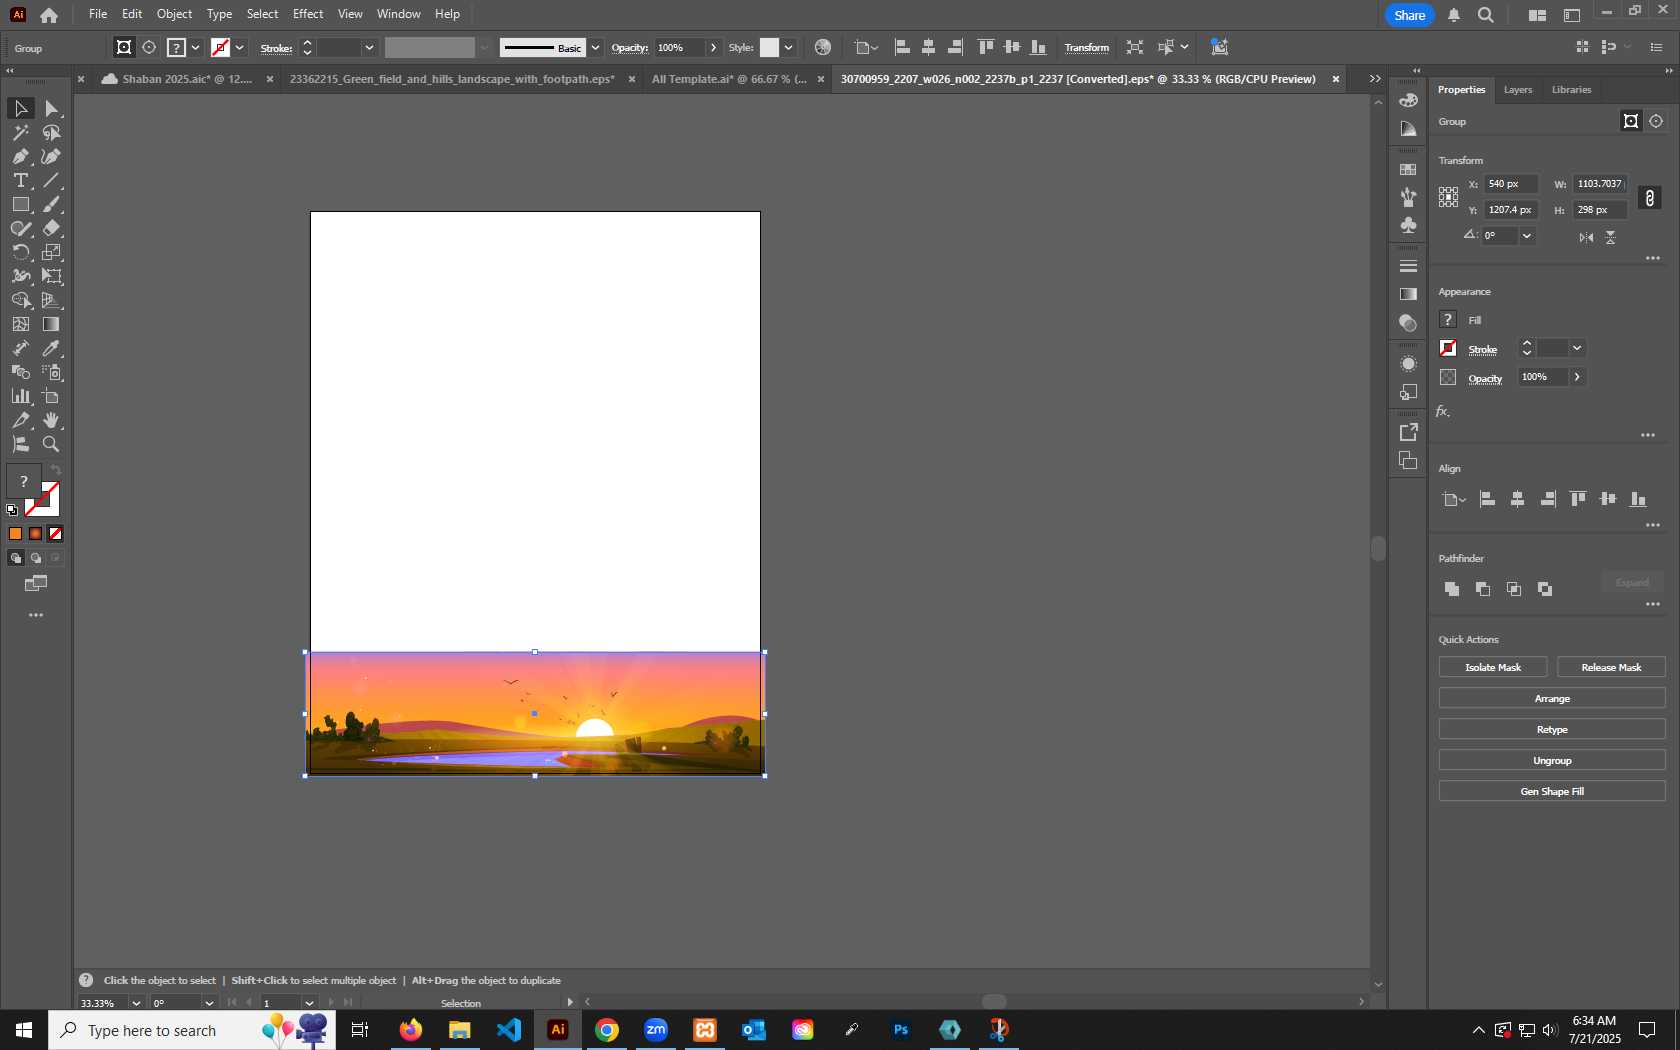This screenshot has height=1050, width=1680.
Task: Click the X position input field
Action: pos(1510,184)
